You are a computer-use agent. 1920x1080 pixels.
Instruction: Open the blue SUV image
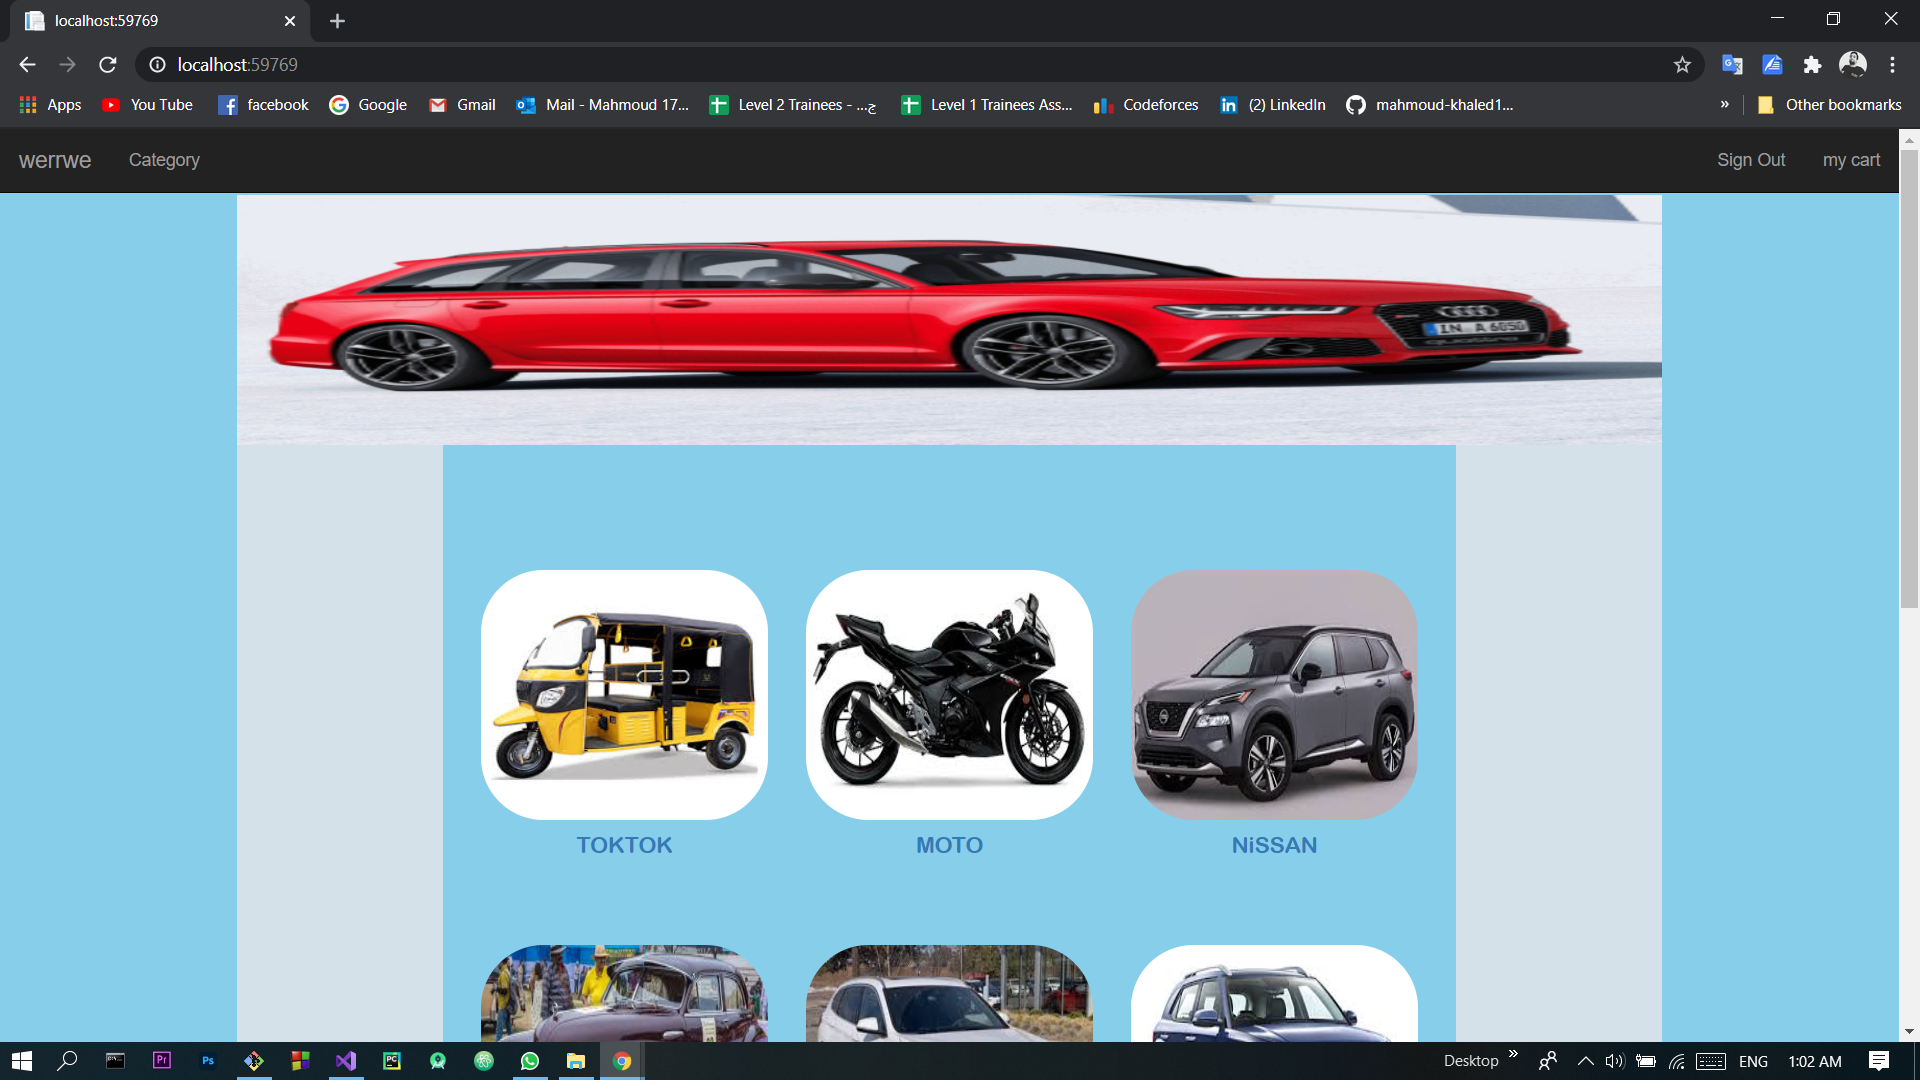(1274, 994)
